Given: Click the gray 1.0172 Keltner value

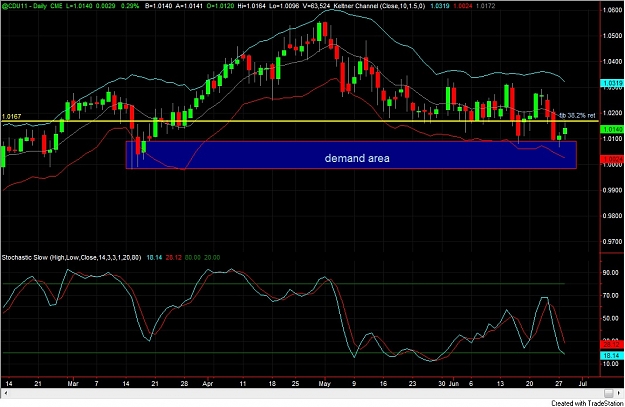Looking at the screenshot, I should (x=486, y=6).
